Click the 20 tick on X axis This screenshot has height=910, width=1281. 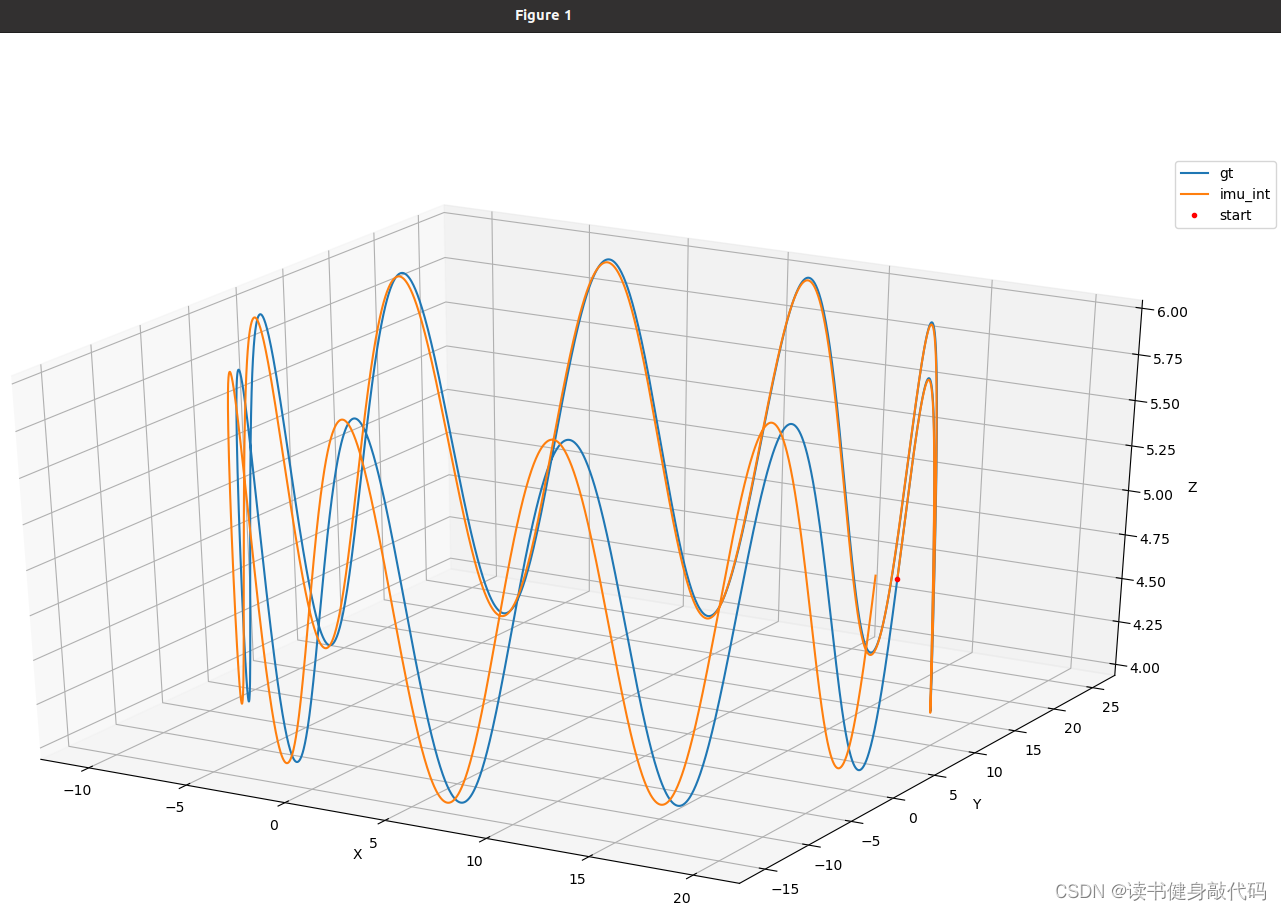click(681, 898)
